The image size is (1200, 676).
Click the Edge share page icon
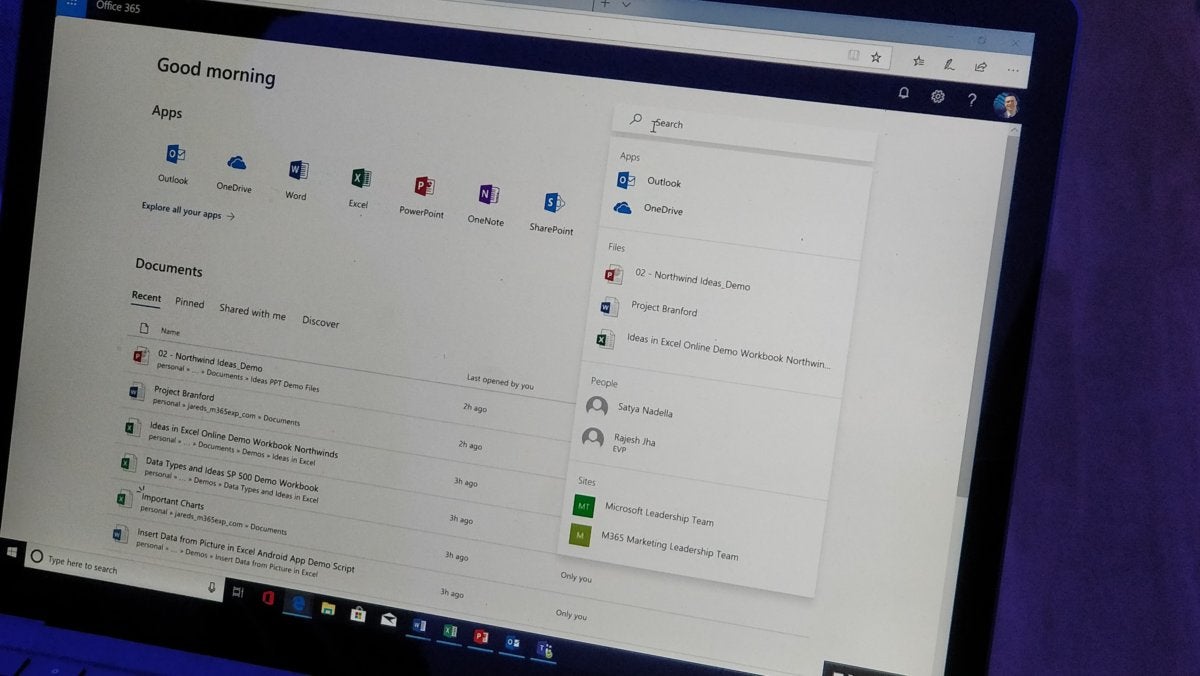pos(981,67)
